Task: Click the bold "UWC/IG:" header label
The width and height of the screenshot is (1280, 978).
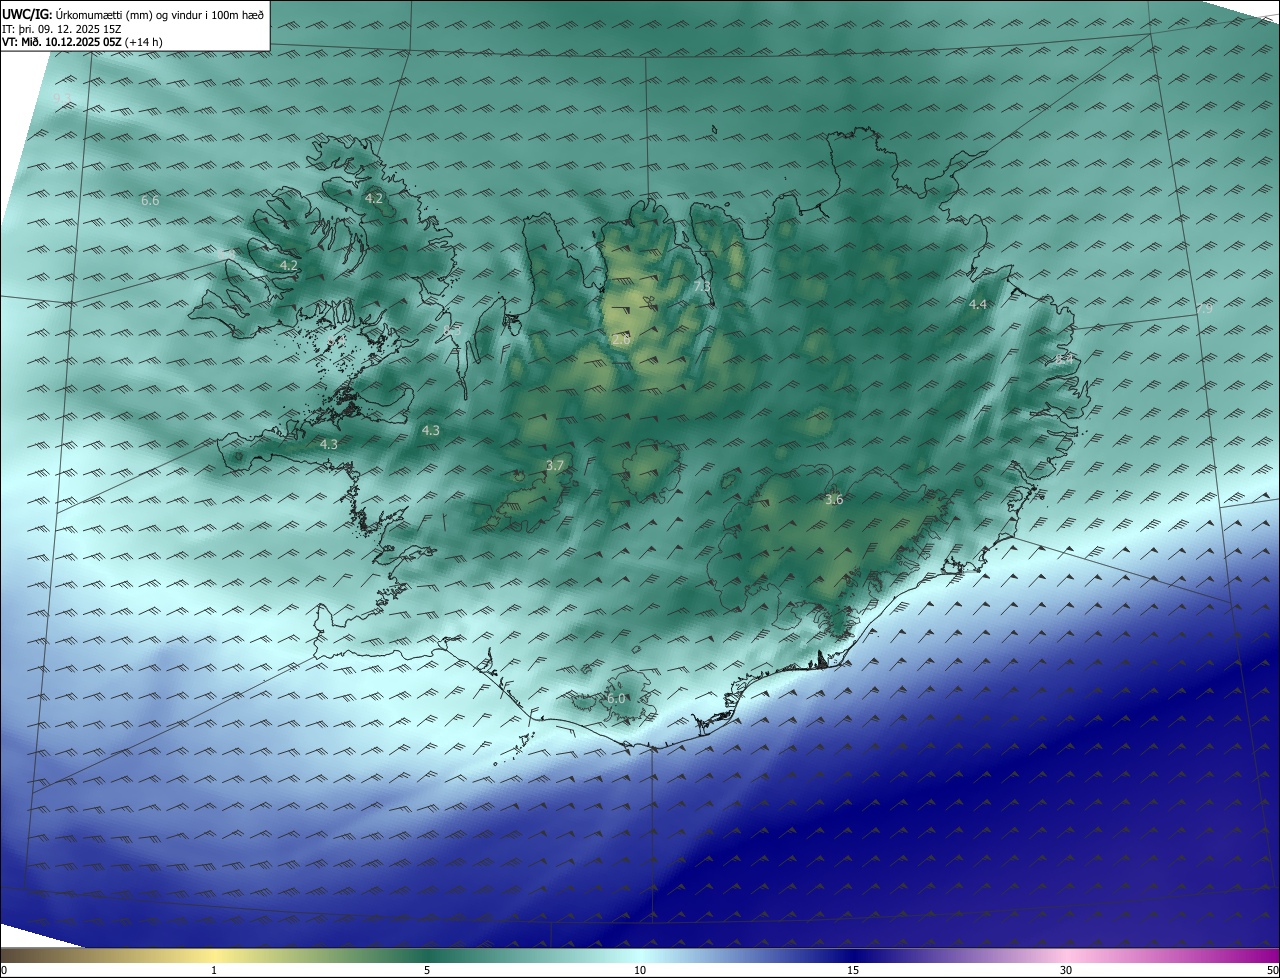Action: (27, 14)
